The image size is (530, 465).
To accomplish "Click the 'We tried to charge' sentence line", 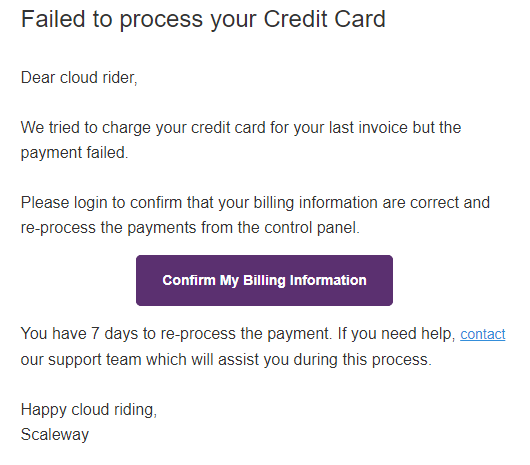I will point(241,128).
